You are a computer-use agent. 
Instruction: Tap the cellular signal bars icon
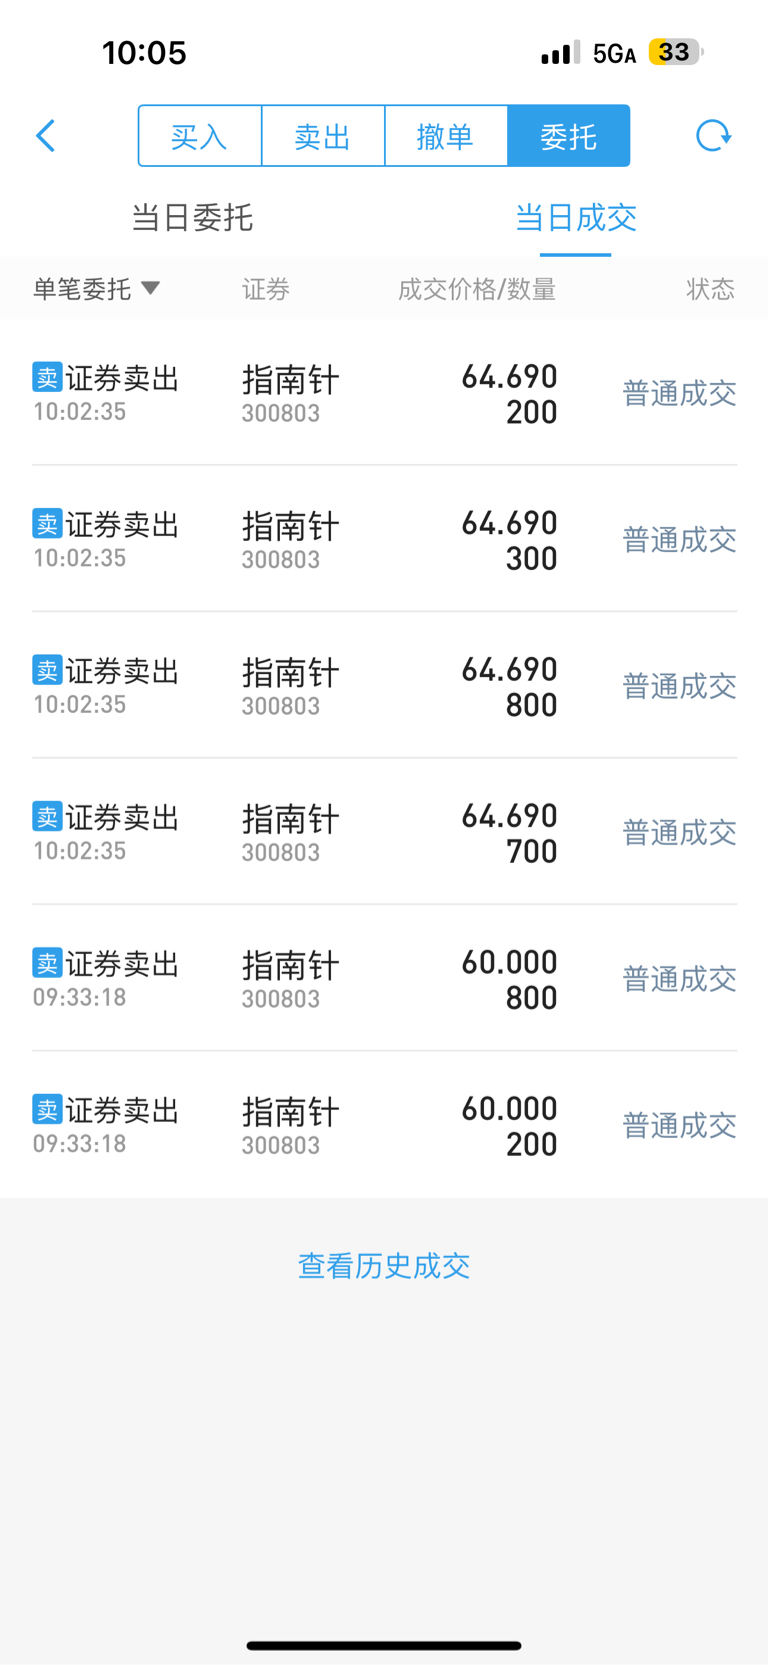(x=560, y=53)
